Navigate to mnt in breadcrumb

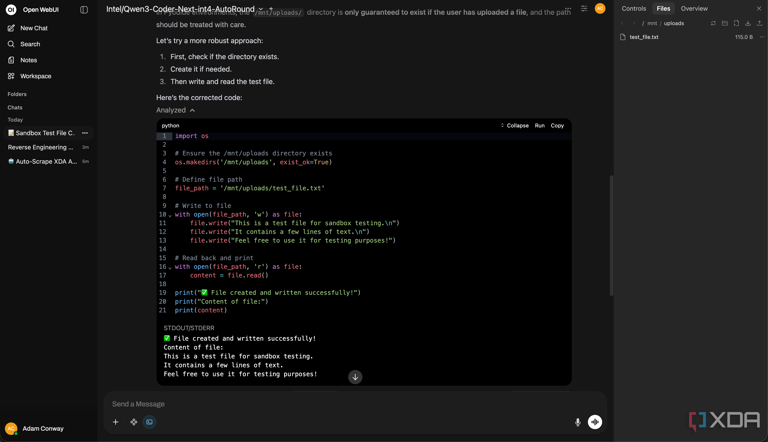point(652,24)
